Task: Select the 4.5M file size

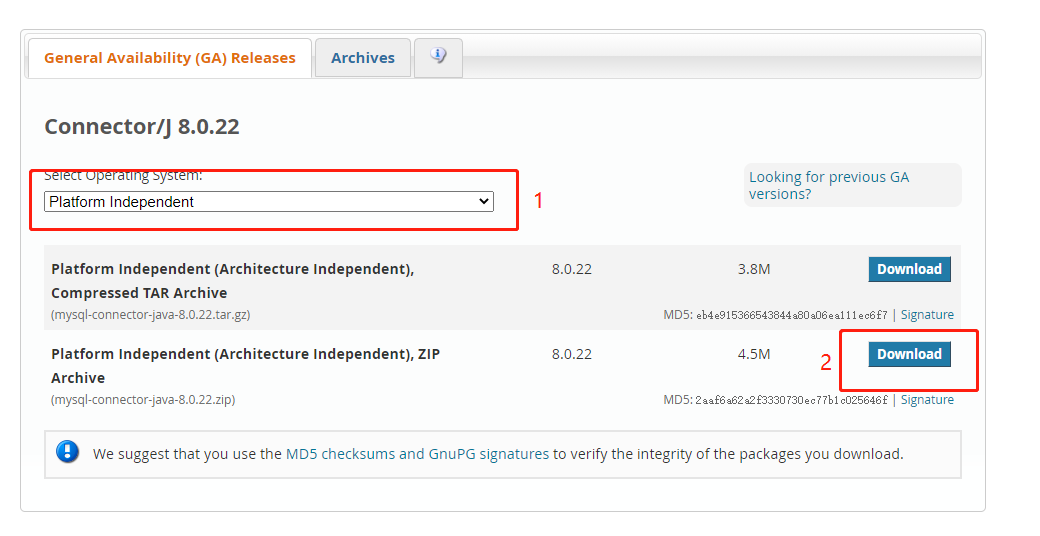Action: point(754,354)
